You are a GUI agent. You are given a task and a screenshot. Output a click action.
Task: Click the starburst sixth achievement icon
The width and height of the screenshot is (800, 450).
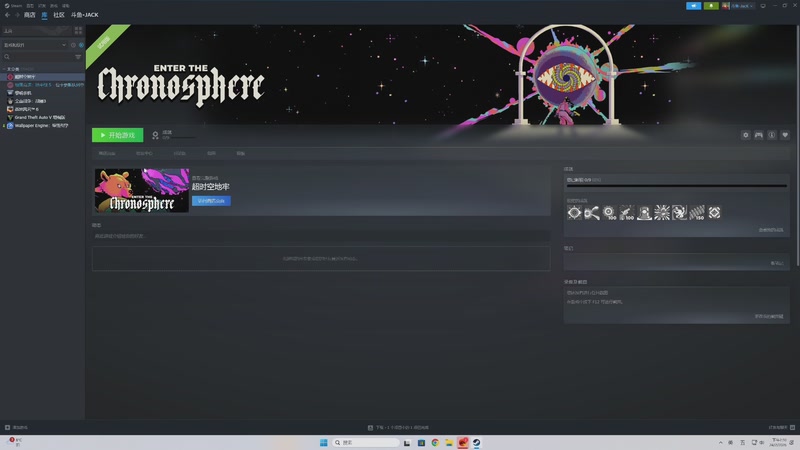click(x=662, y=213)
